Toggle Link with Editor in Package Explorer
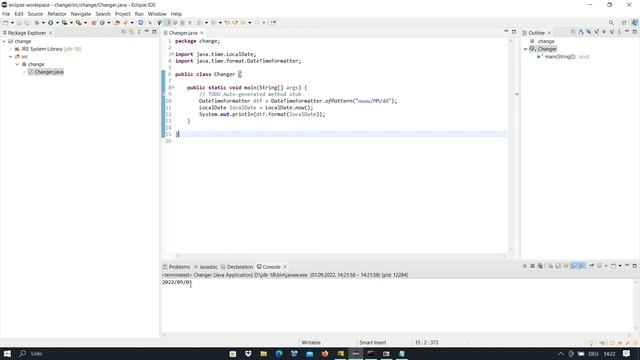This screenshot has width=640, height=360. (x=131, y=32)
